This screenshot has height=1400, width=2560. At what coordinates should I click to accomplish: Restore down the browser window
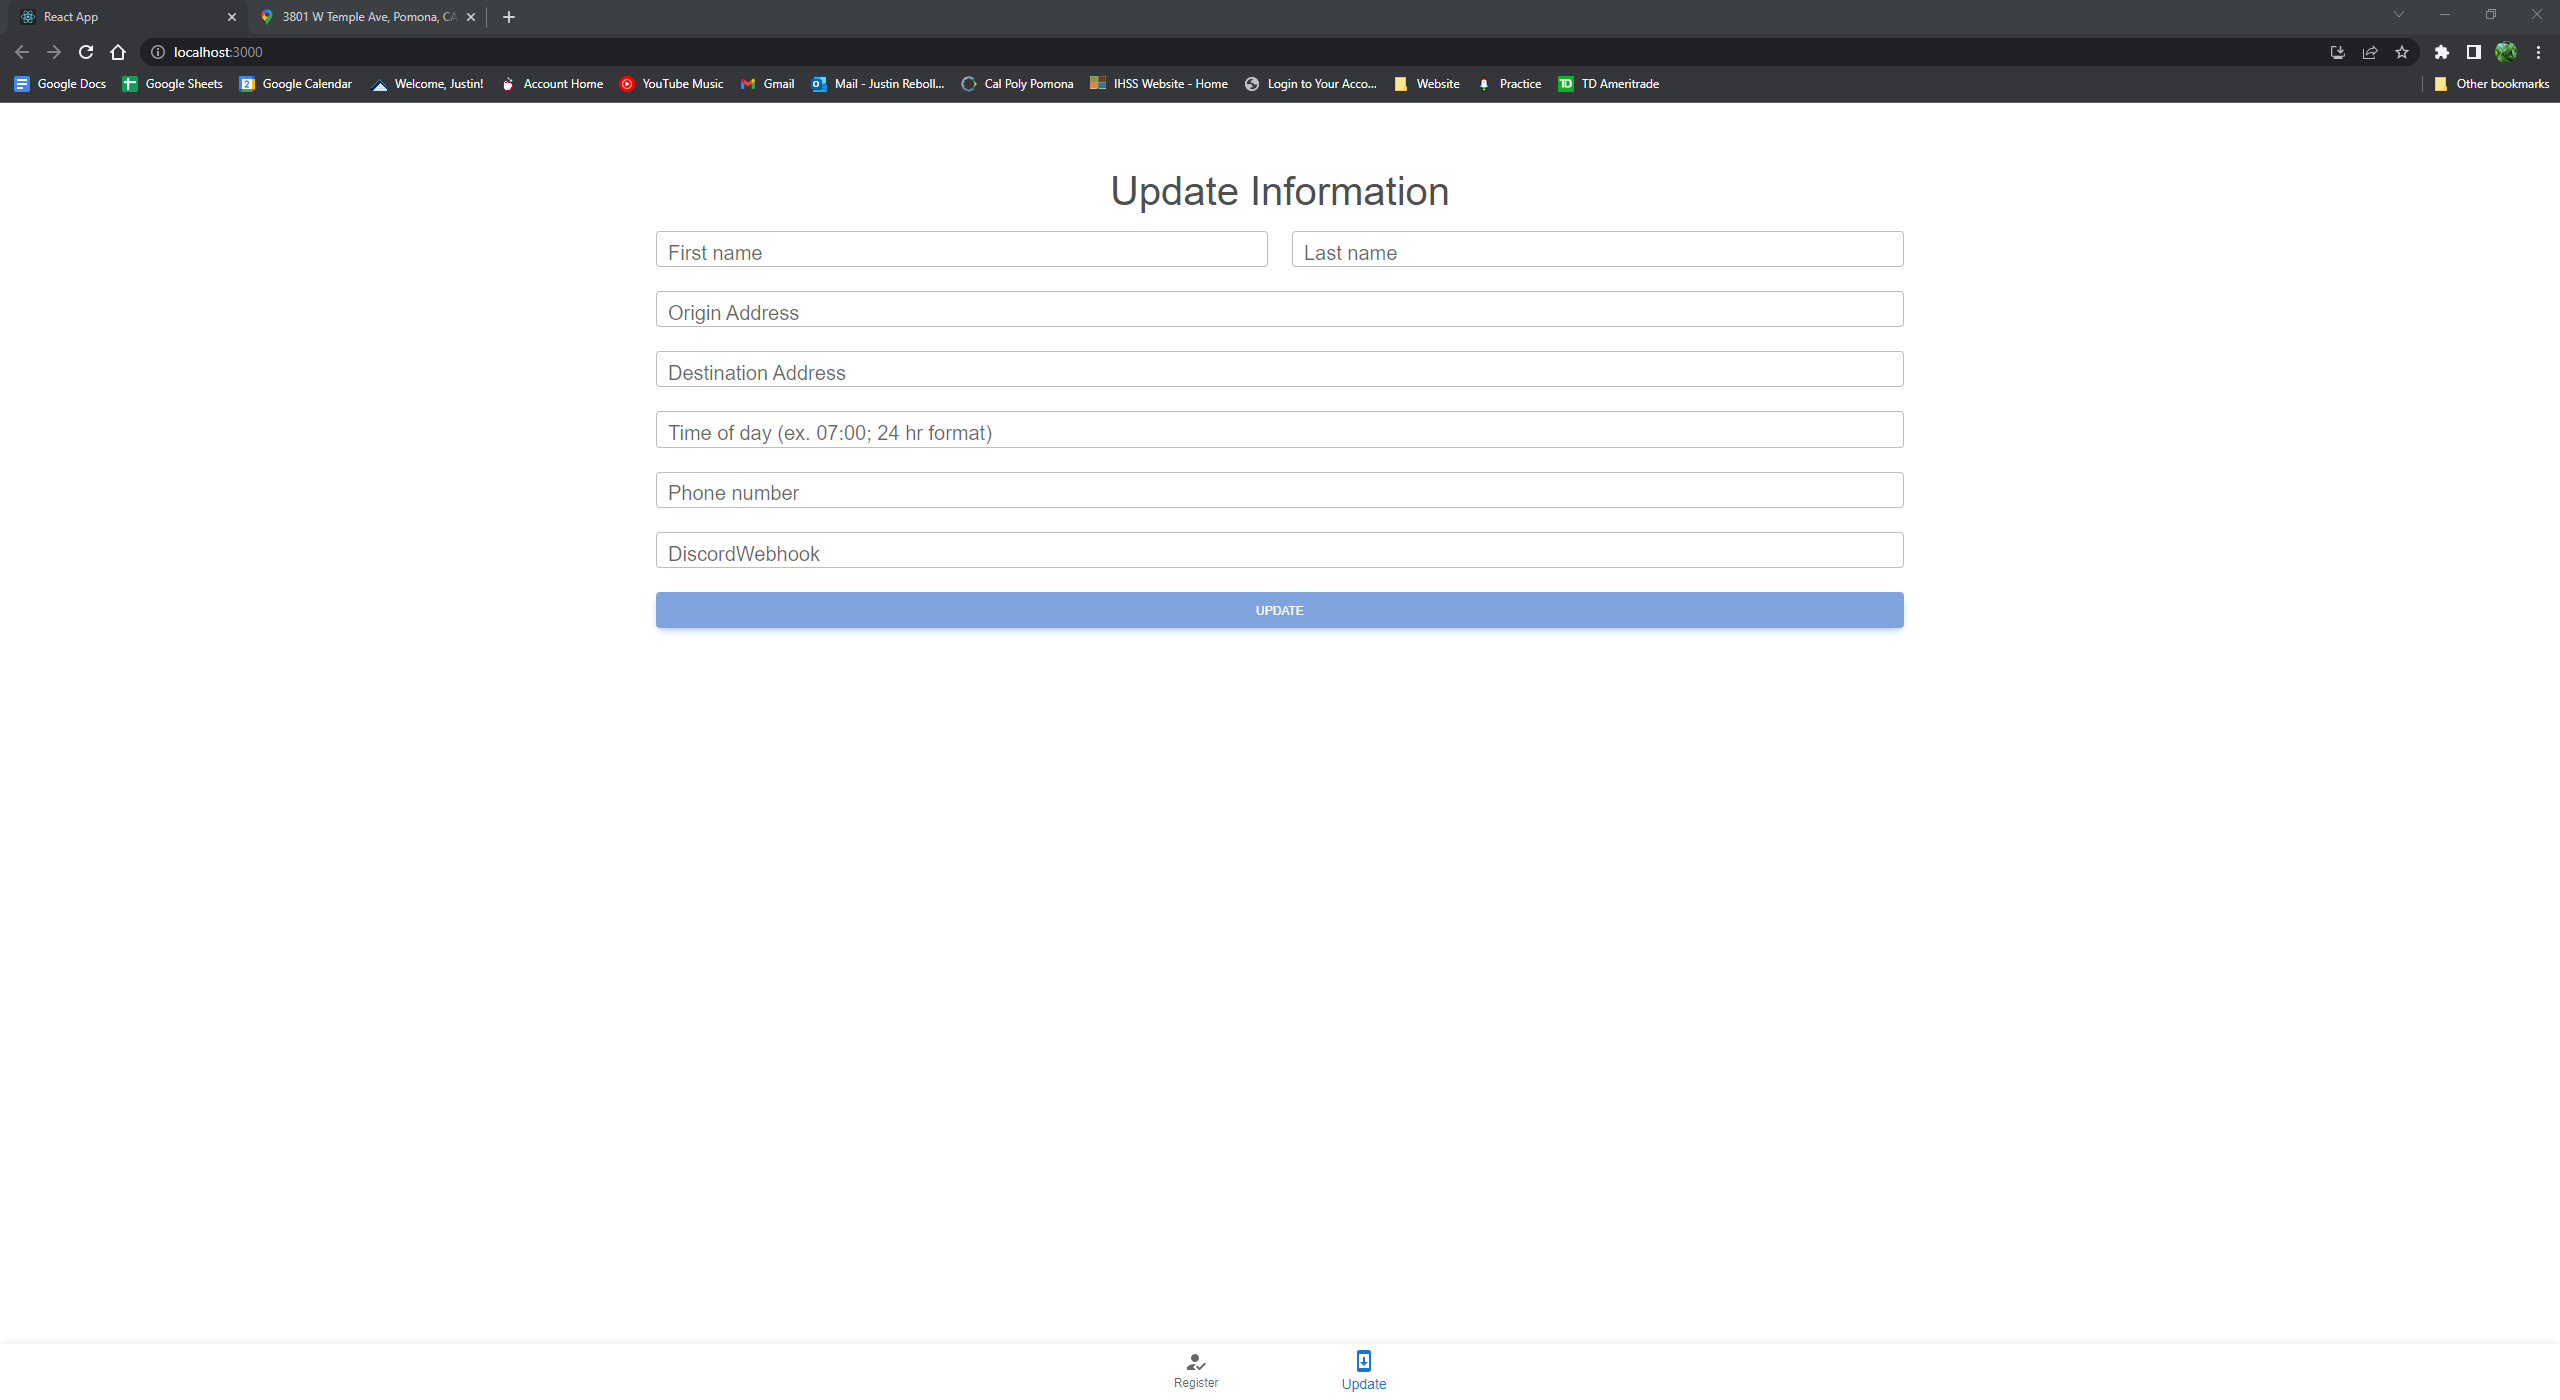coord(2491,14)
